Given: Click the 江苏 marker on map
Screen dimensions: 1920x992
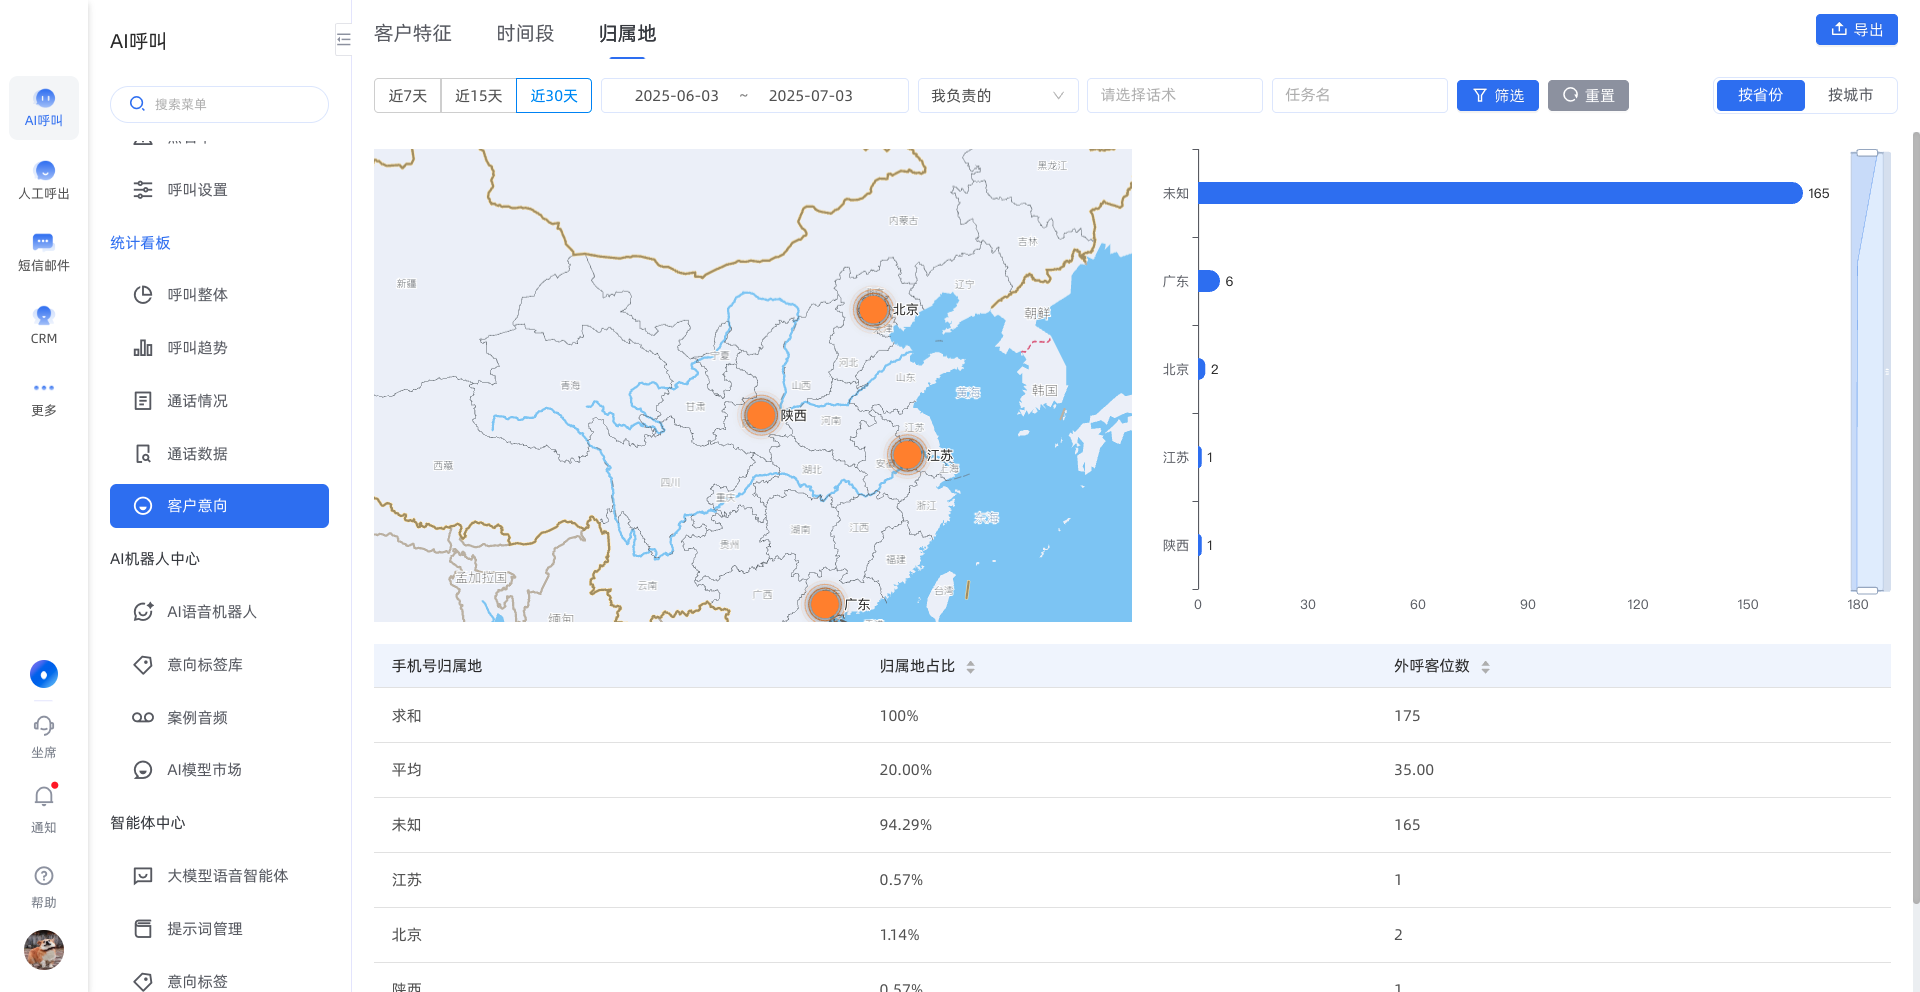Looking at the screenshot, I should 907,455.
